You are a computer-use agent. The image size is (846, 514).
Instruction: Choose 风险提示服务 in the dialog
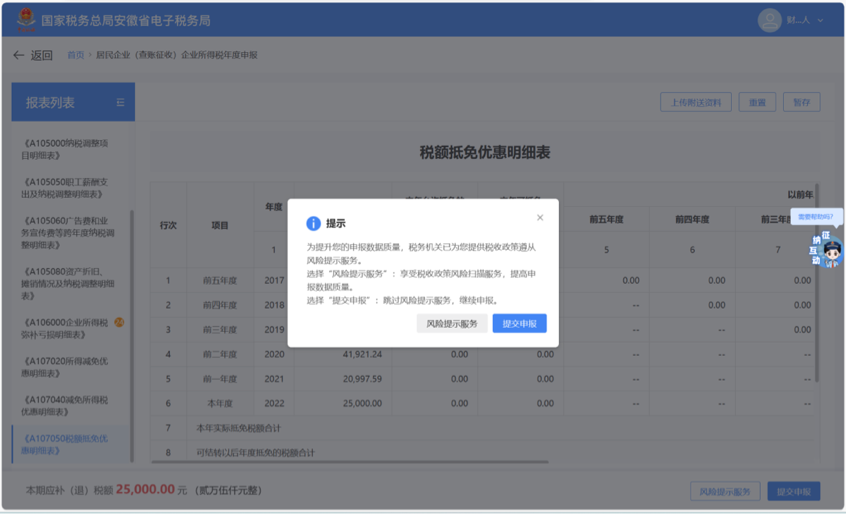452,324
